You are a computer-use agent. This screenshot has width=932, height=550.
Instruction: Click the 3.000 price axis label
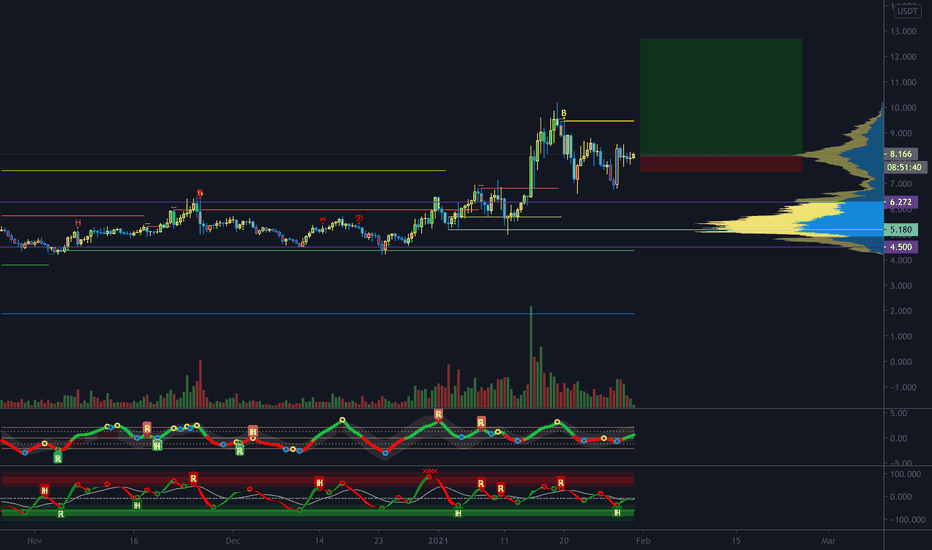coord(901,285)
